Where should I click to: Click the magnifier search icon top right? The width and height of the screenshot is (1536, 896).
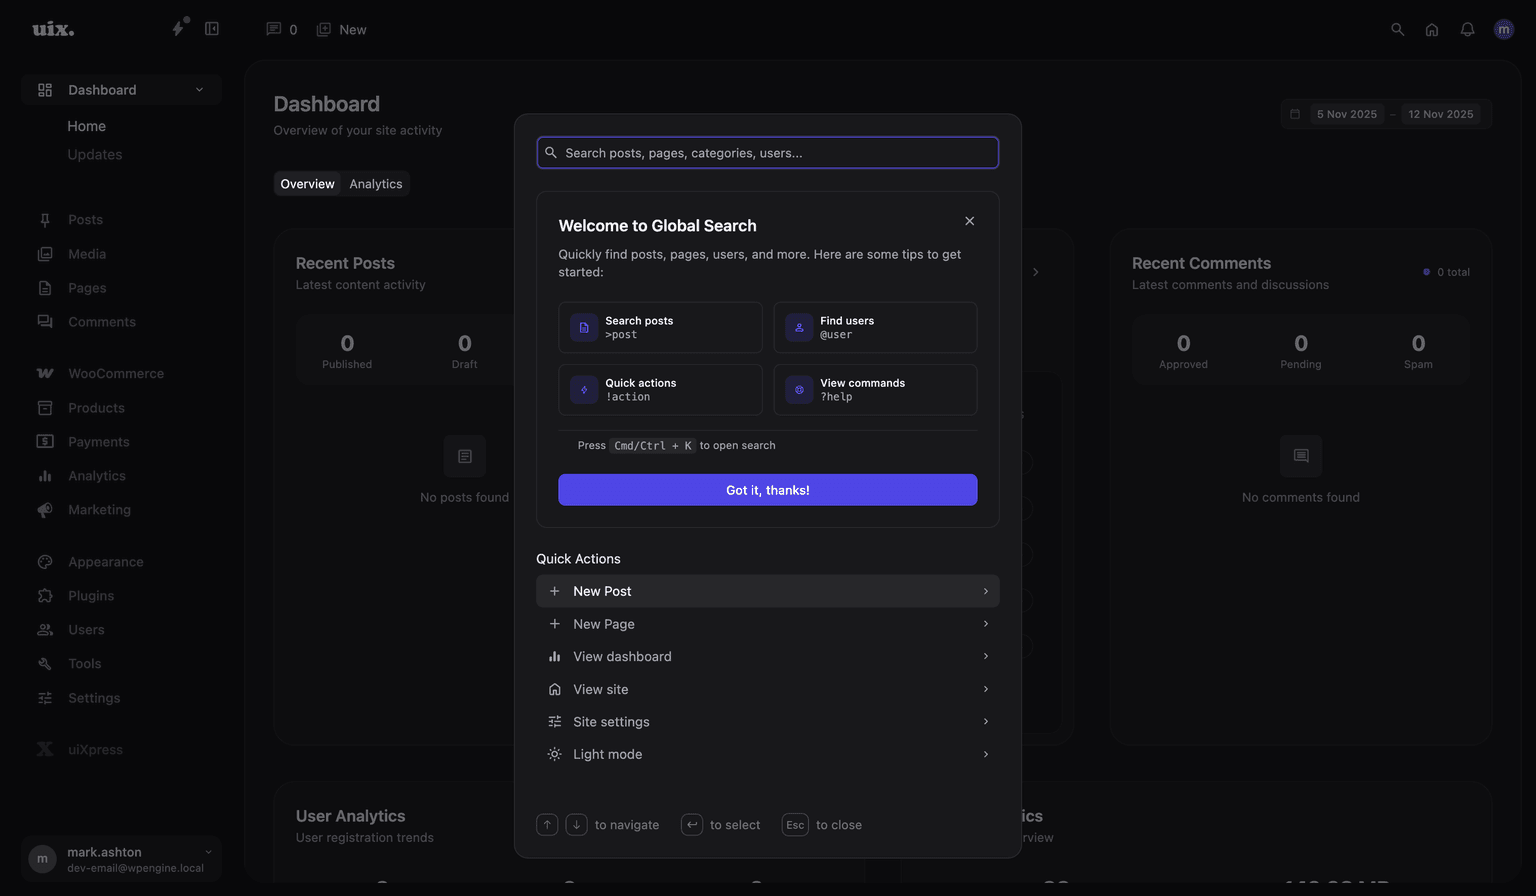tap(1397, 29)
